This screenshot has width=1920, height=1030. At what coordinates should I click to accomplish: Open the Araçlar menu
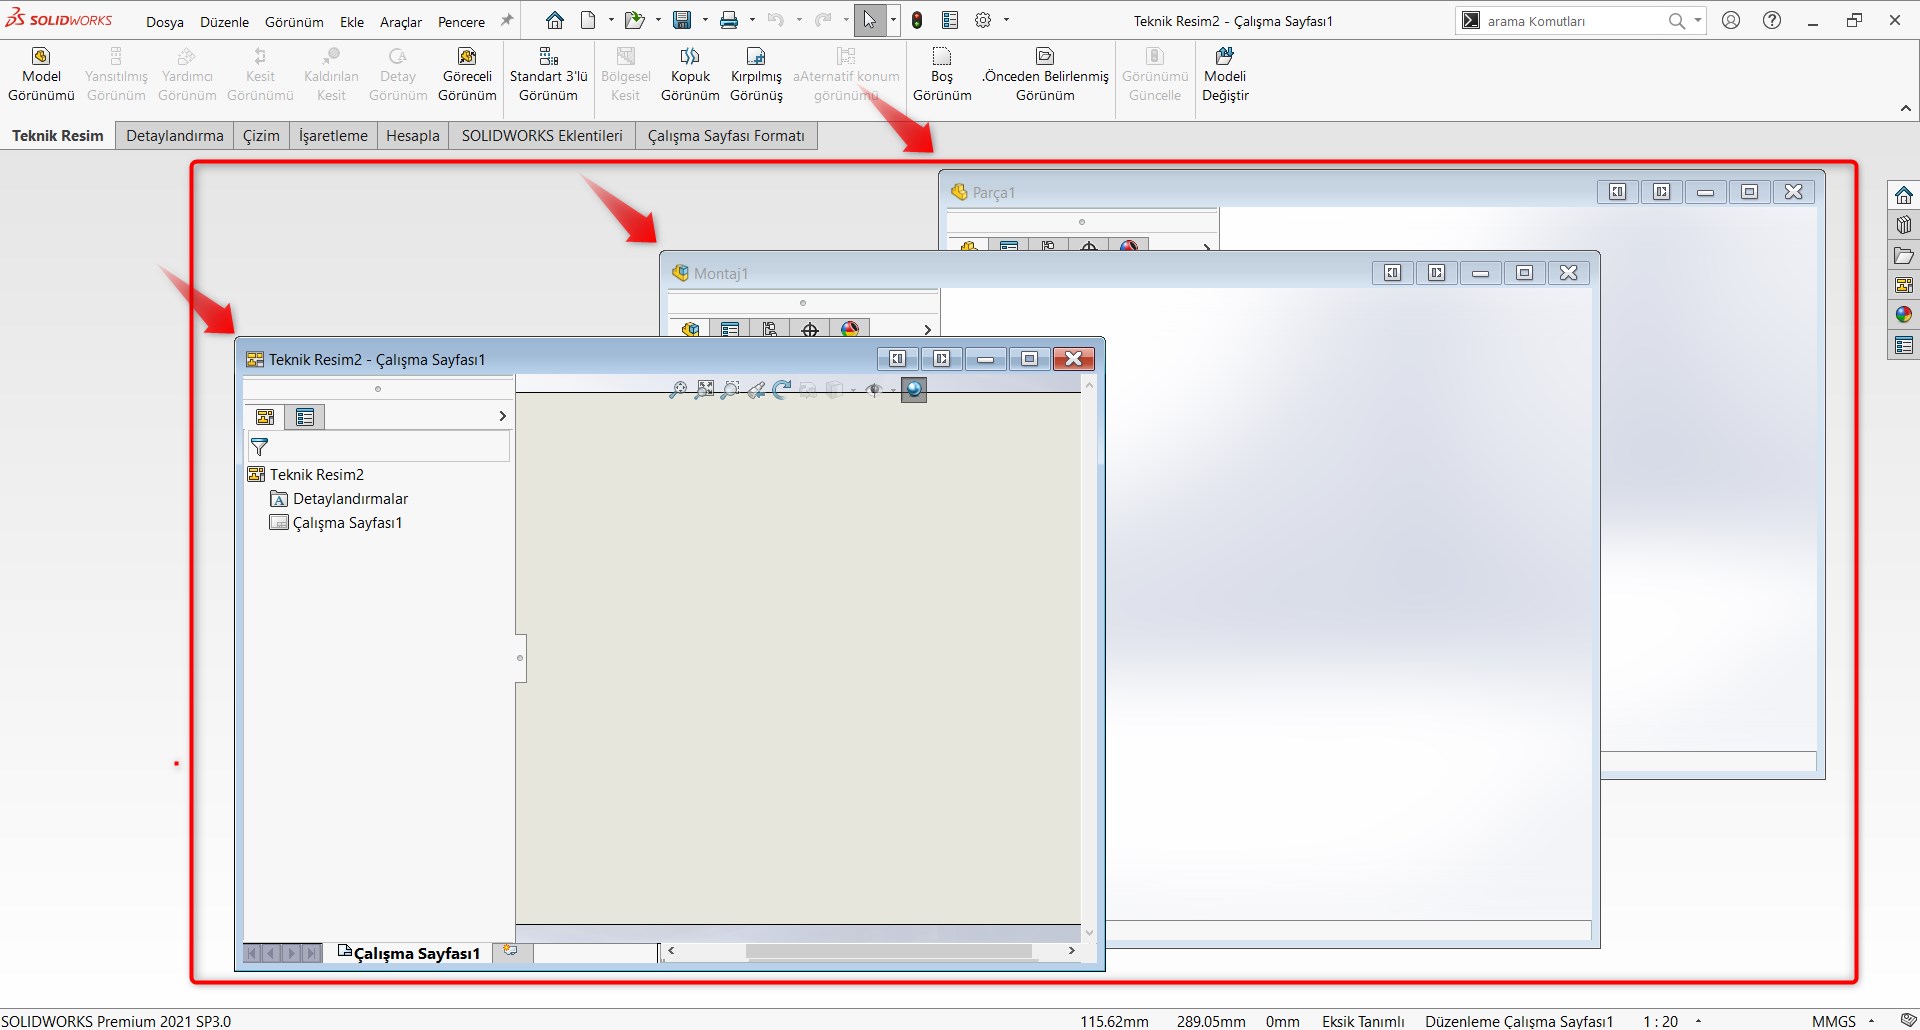(401, 22)
